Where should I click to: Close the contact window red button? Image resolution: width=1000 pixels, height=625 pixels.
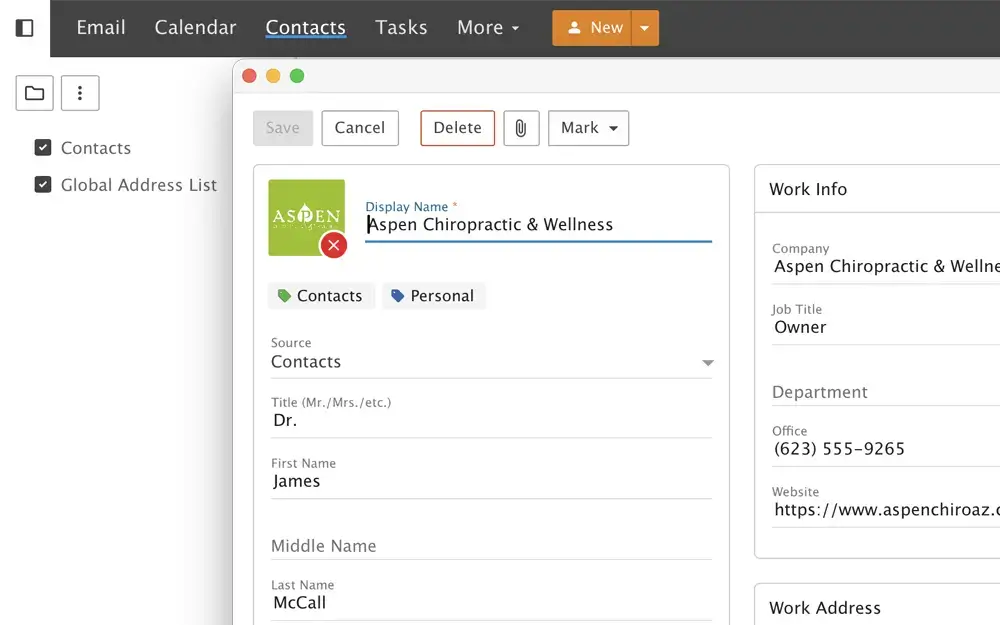(249, 76)
